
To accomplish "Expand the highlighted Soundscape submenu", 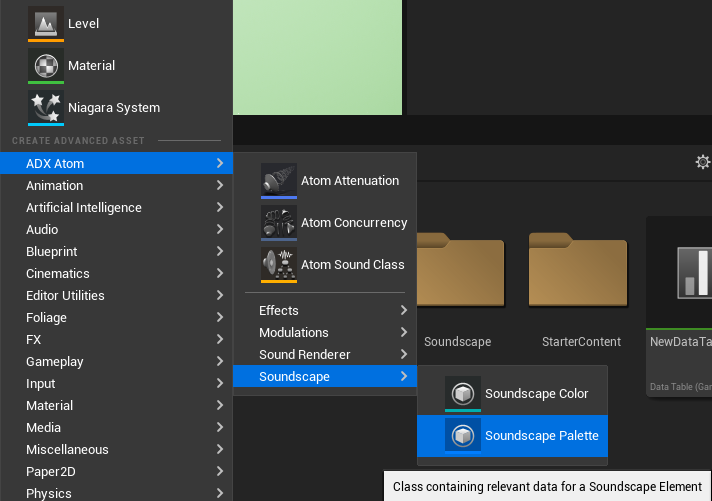I will coord(325,377).
